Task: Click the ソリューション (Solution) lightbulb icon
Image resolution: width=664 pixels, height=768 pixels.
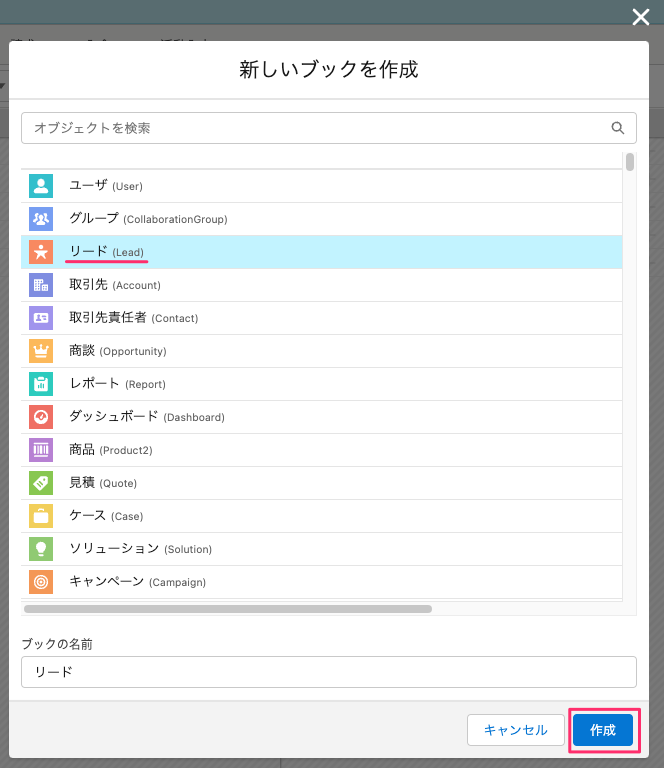Action: [x=41, y=549]
